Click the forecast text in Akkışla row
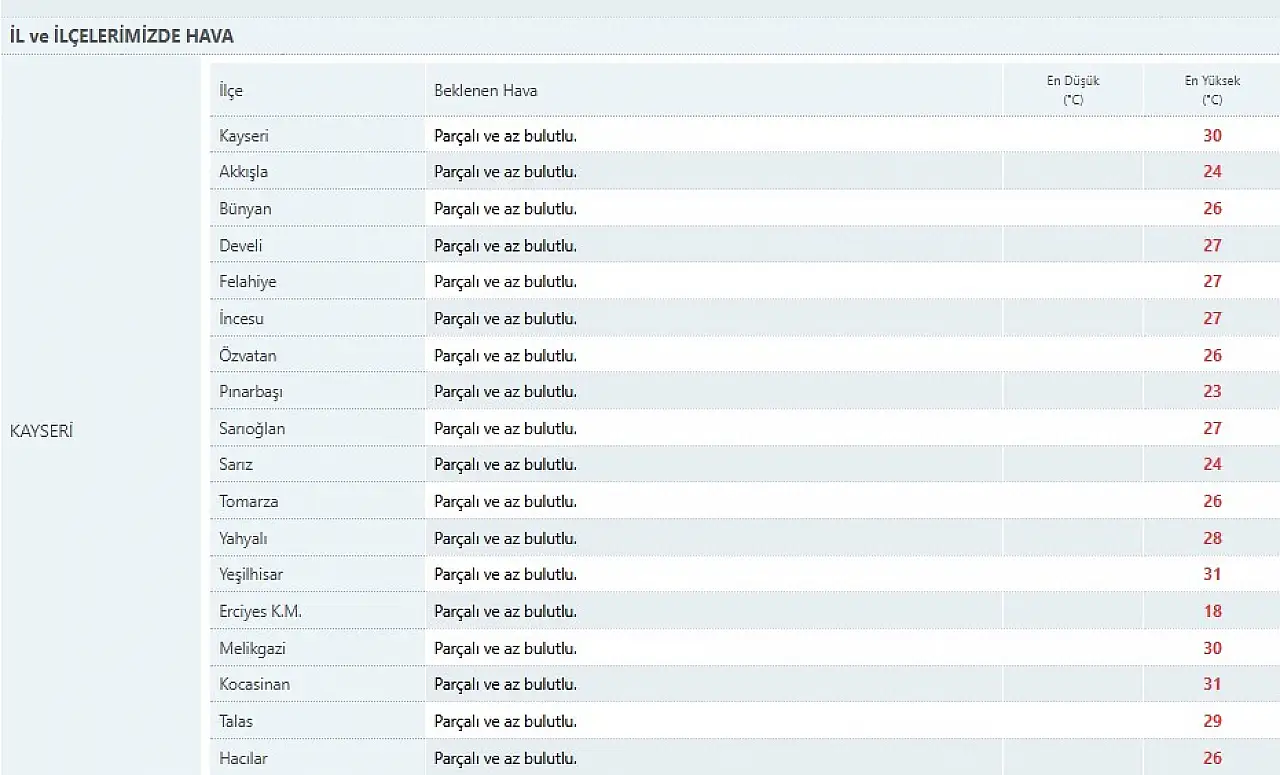1280x775 pixels. [x=505, y=172]
